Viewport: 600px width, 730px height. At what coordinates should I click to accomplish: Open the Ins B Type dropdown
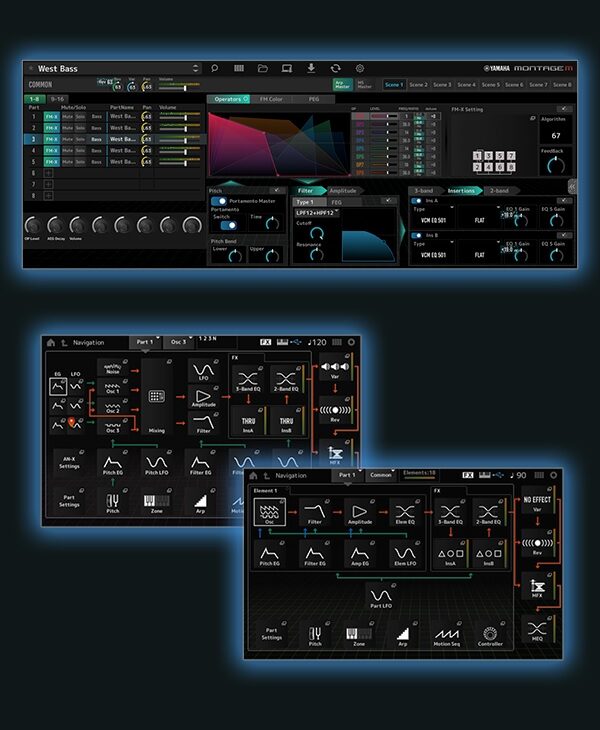(433, 252)
